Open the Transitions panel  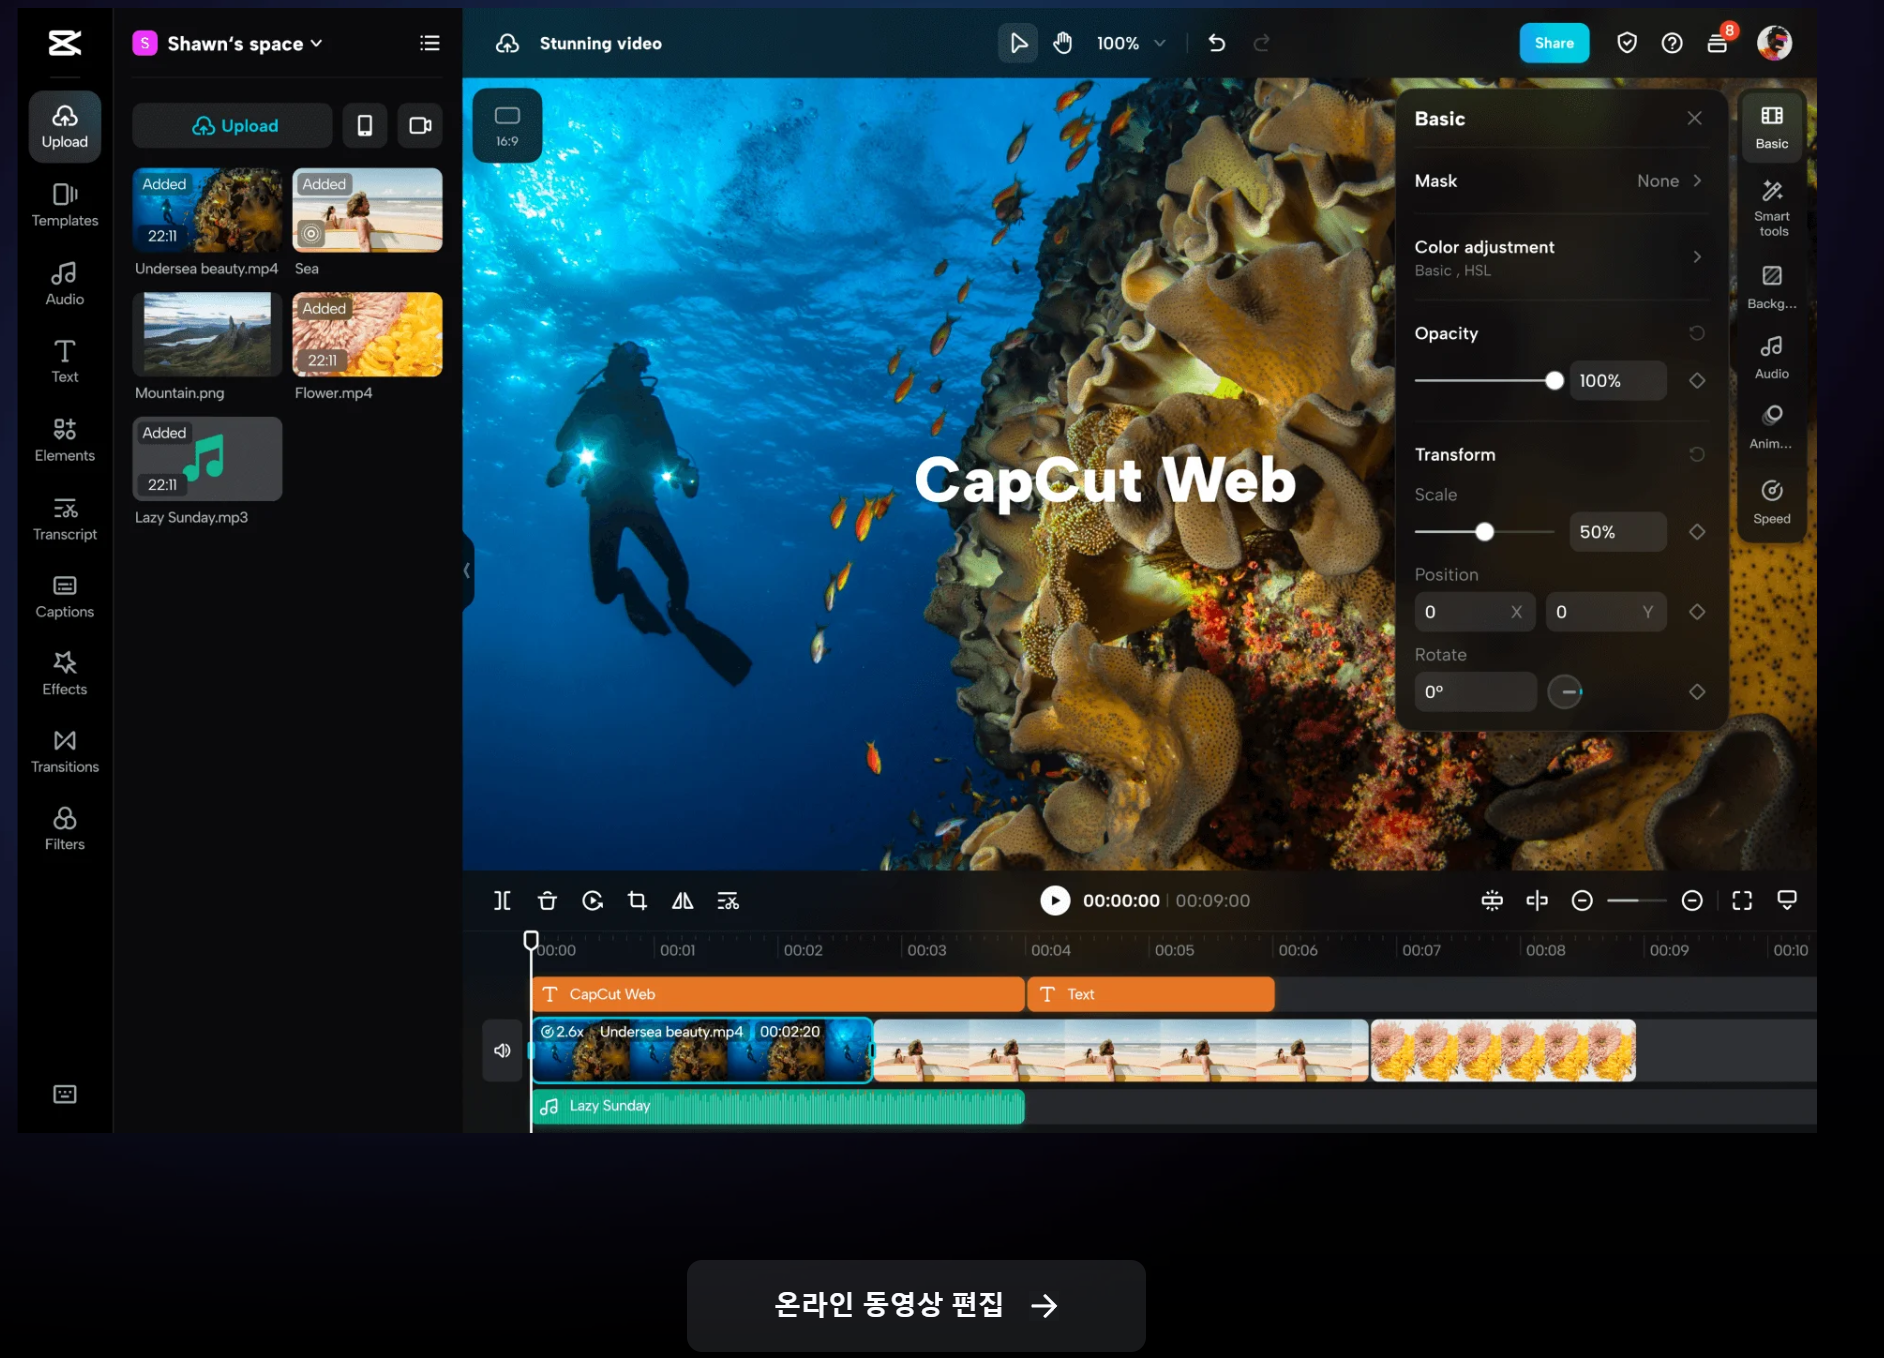65,751
